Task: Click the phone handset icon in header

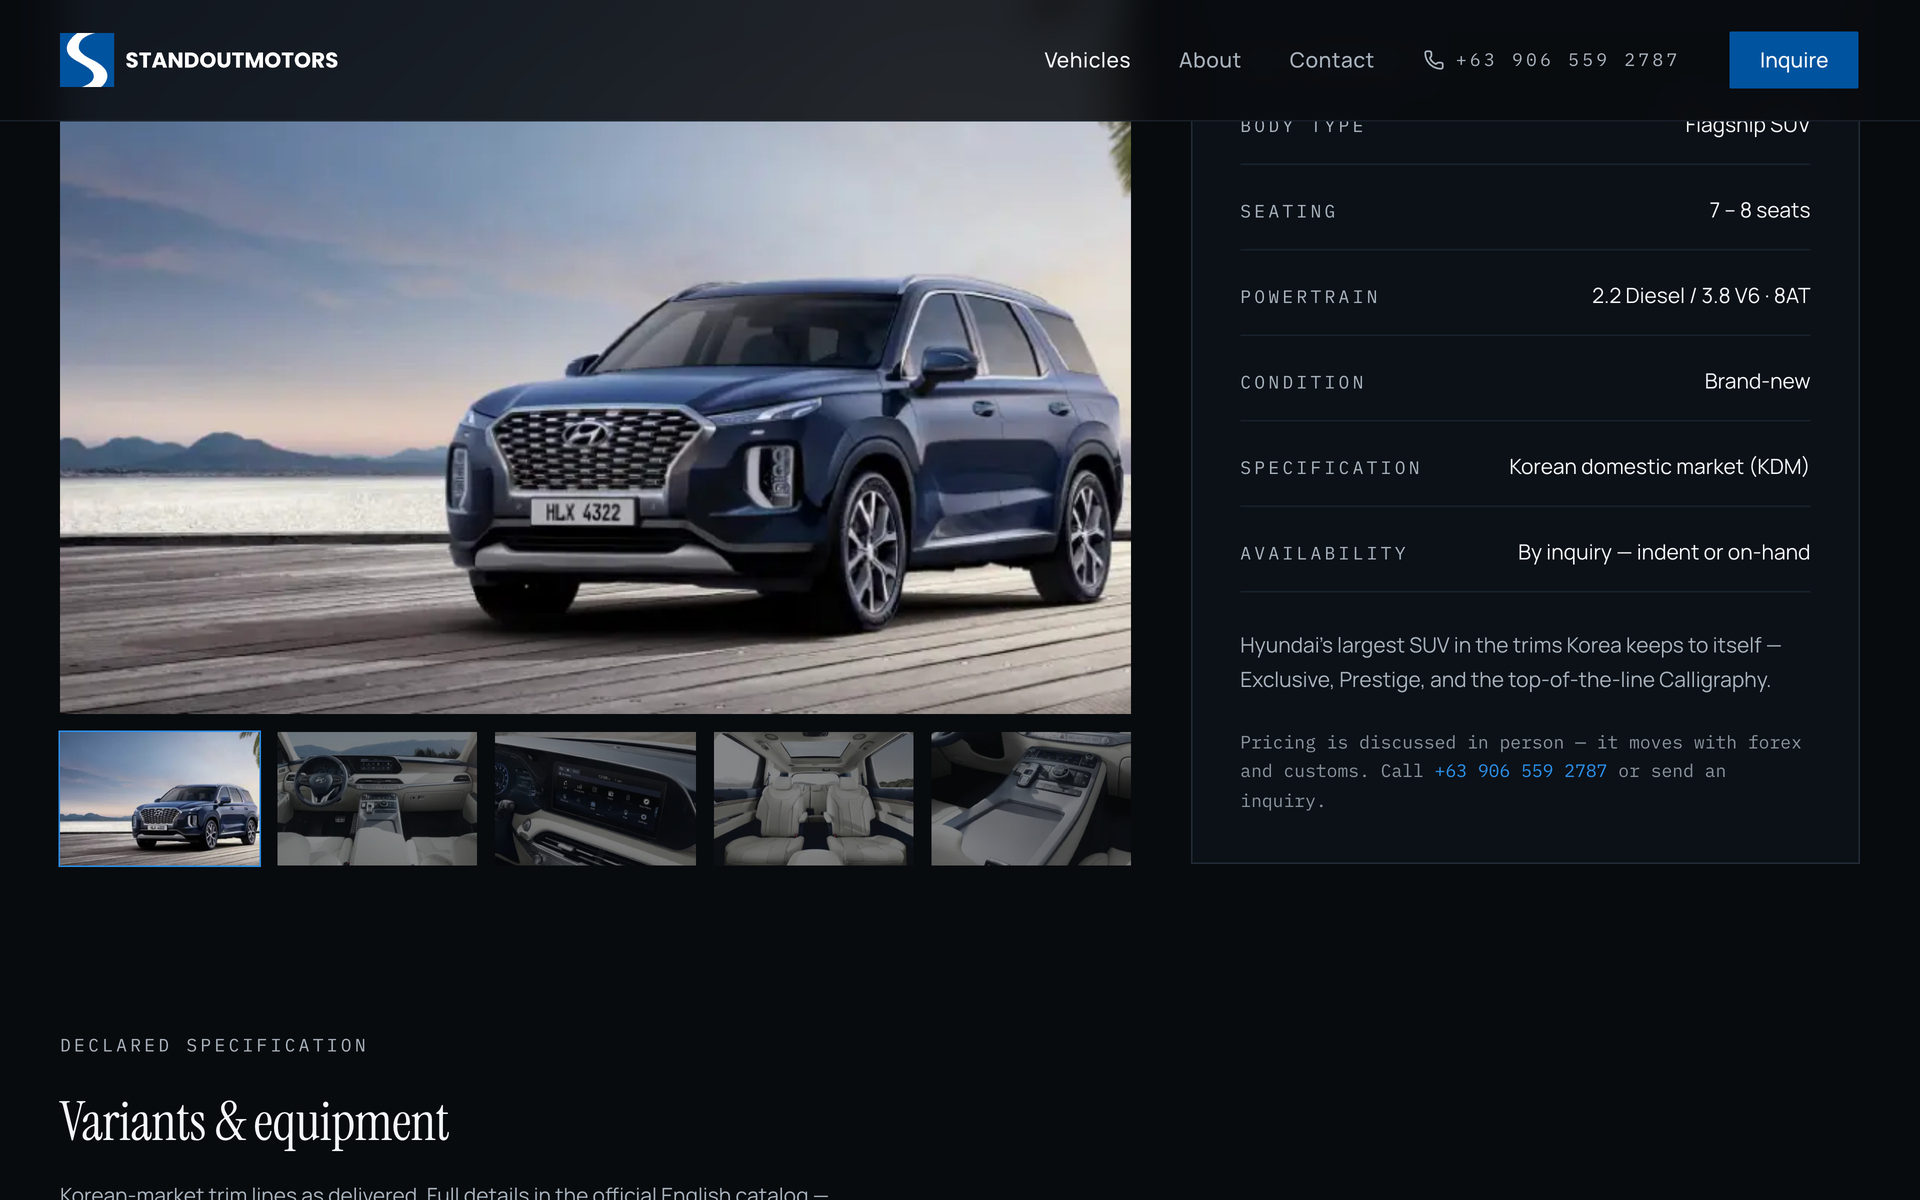Action: tap(1433, 60)
